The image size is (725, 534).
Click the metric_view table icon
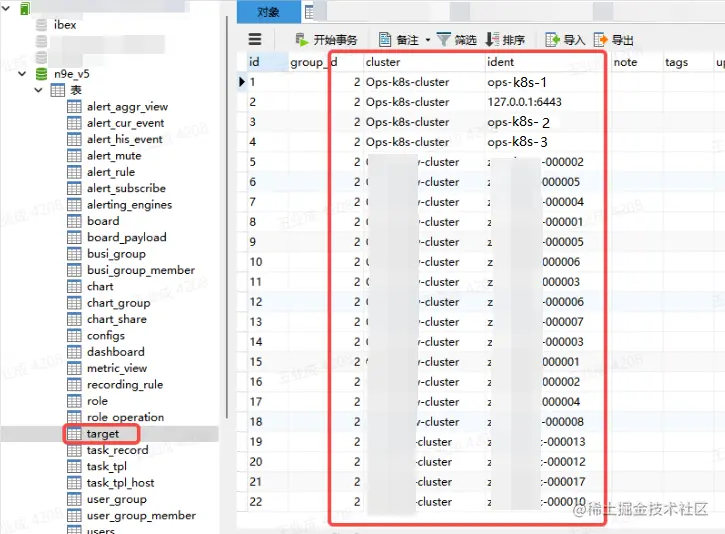click(x=74, y=368)
